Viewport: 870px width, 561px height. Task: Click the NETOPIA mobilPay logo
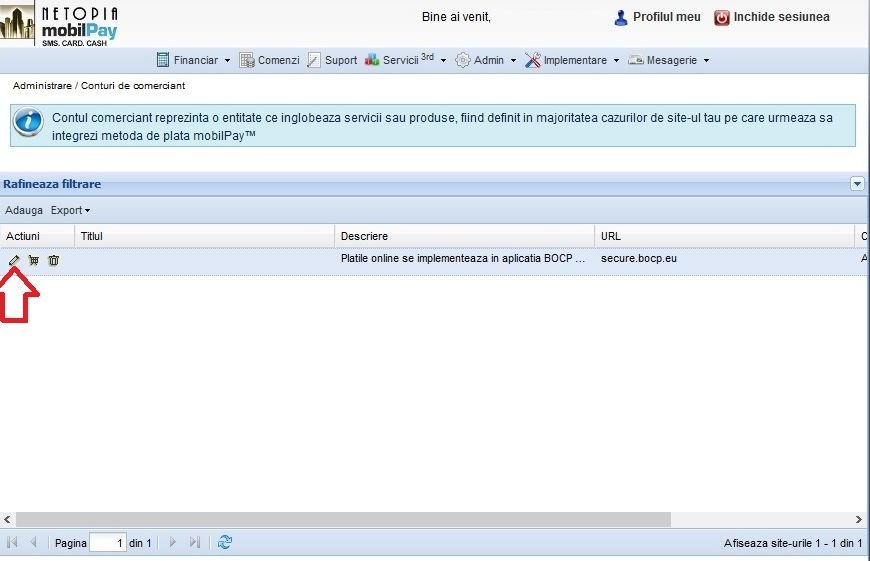[60, 24]
